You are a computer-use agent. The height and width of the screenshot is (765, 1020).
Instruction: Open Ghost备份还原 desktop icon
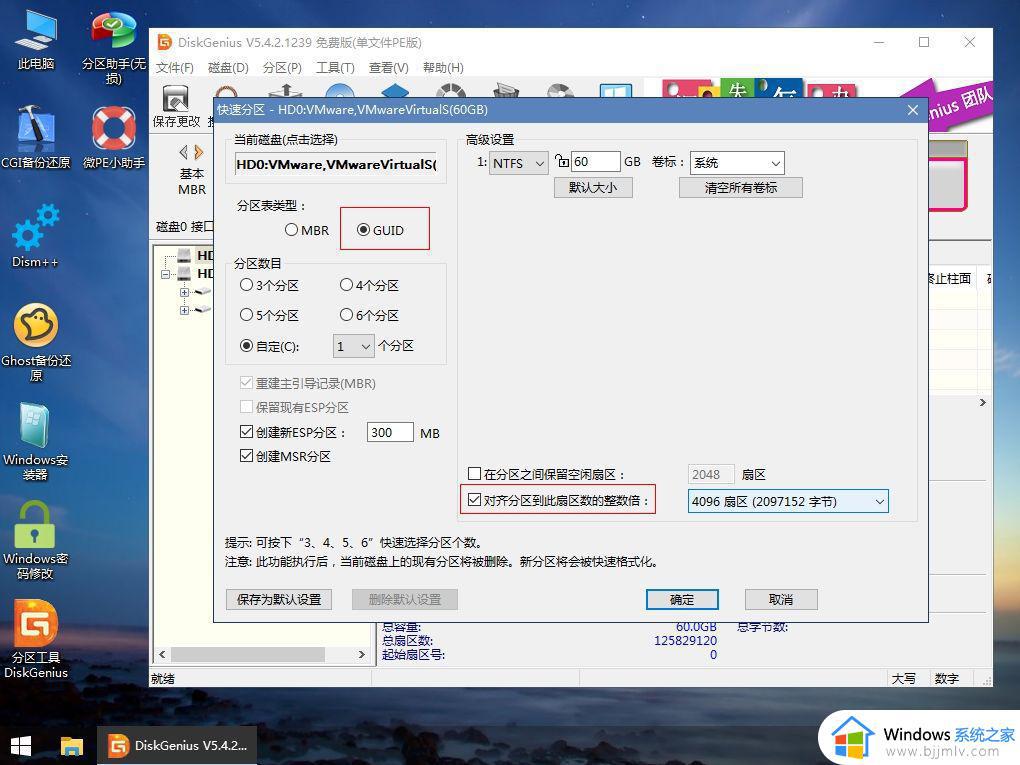tap(36, 343)
